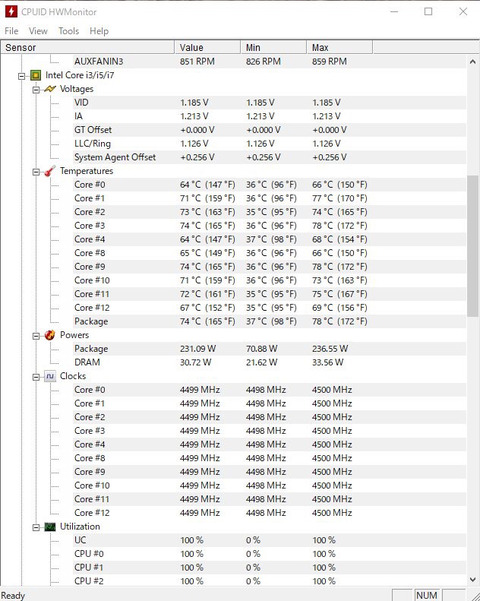Click the Temperatures thermometer icon
This screenshot has height=601, width=480.
tap(50, 171)
